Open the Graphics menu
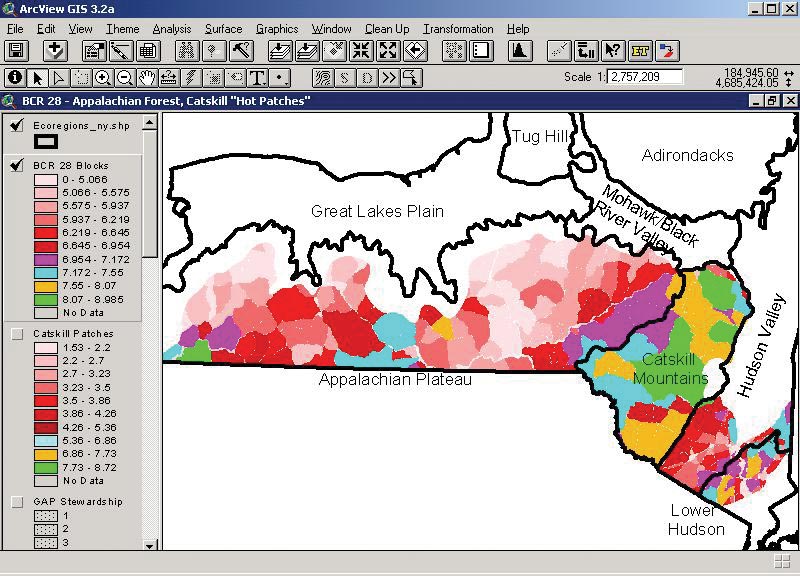 [277, 29]
